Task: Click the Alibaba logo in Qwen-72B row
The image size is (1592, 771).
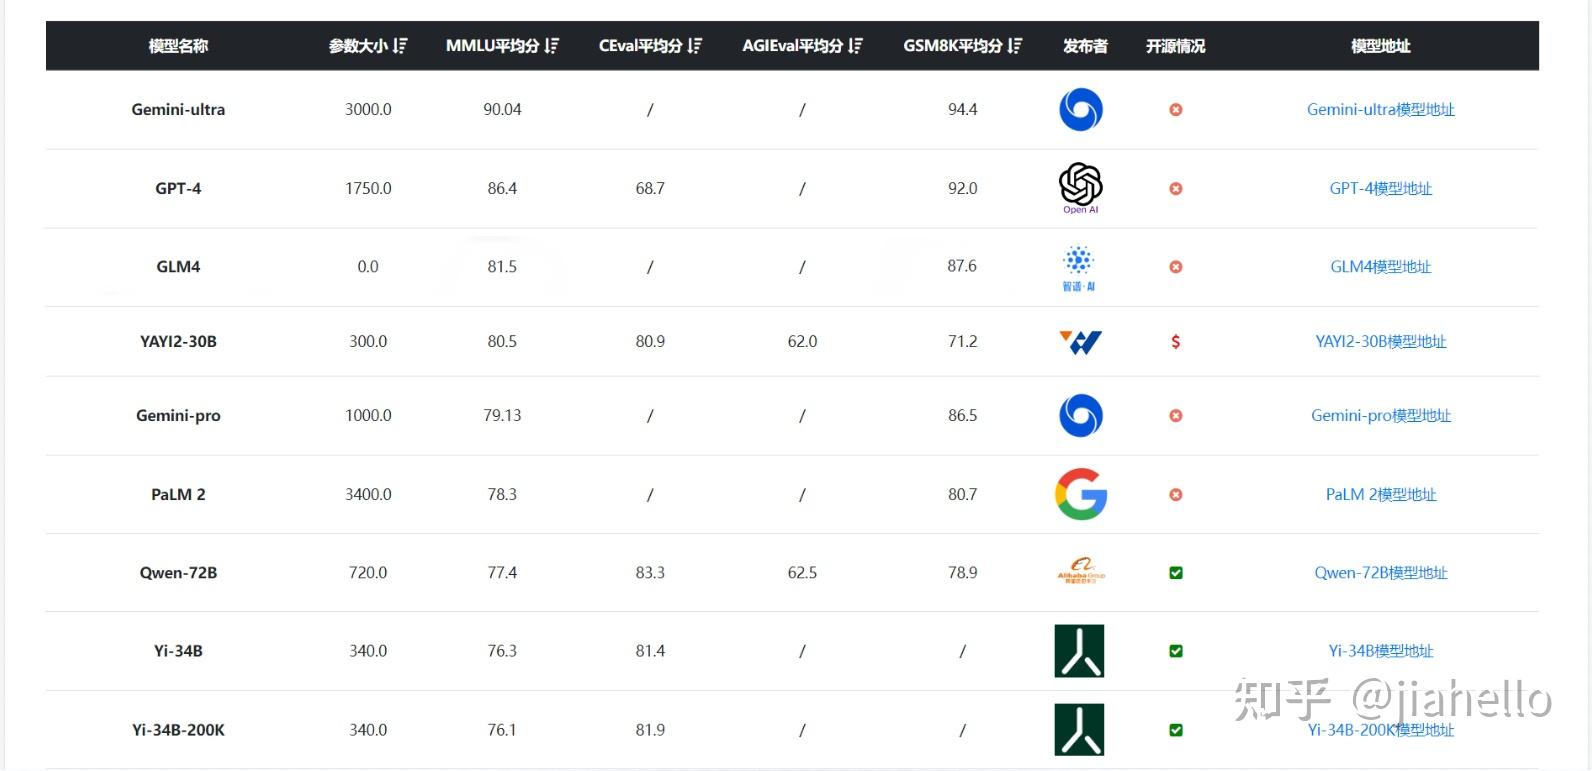Action: point(1080,571)
